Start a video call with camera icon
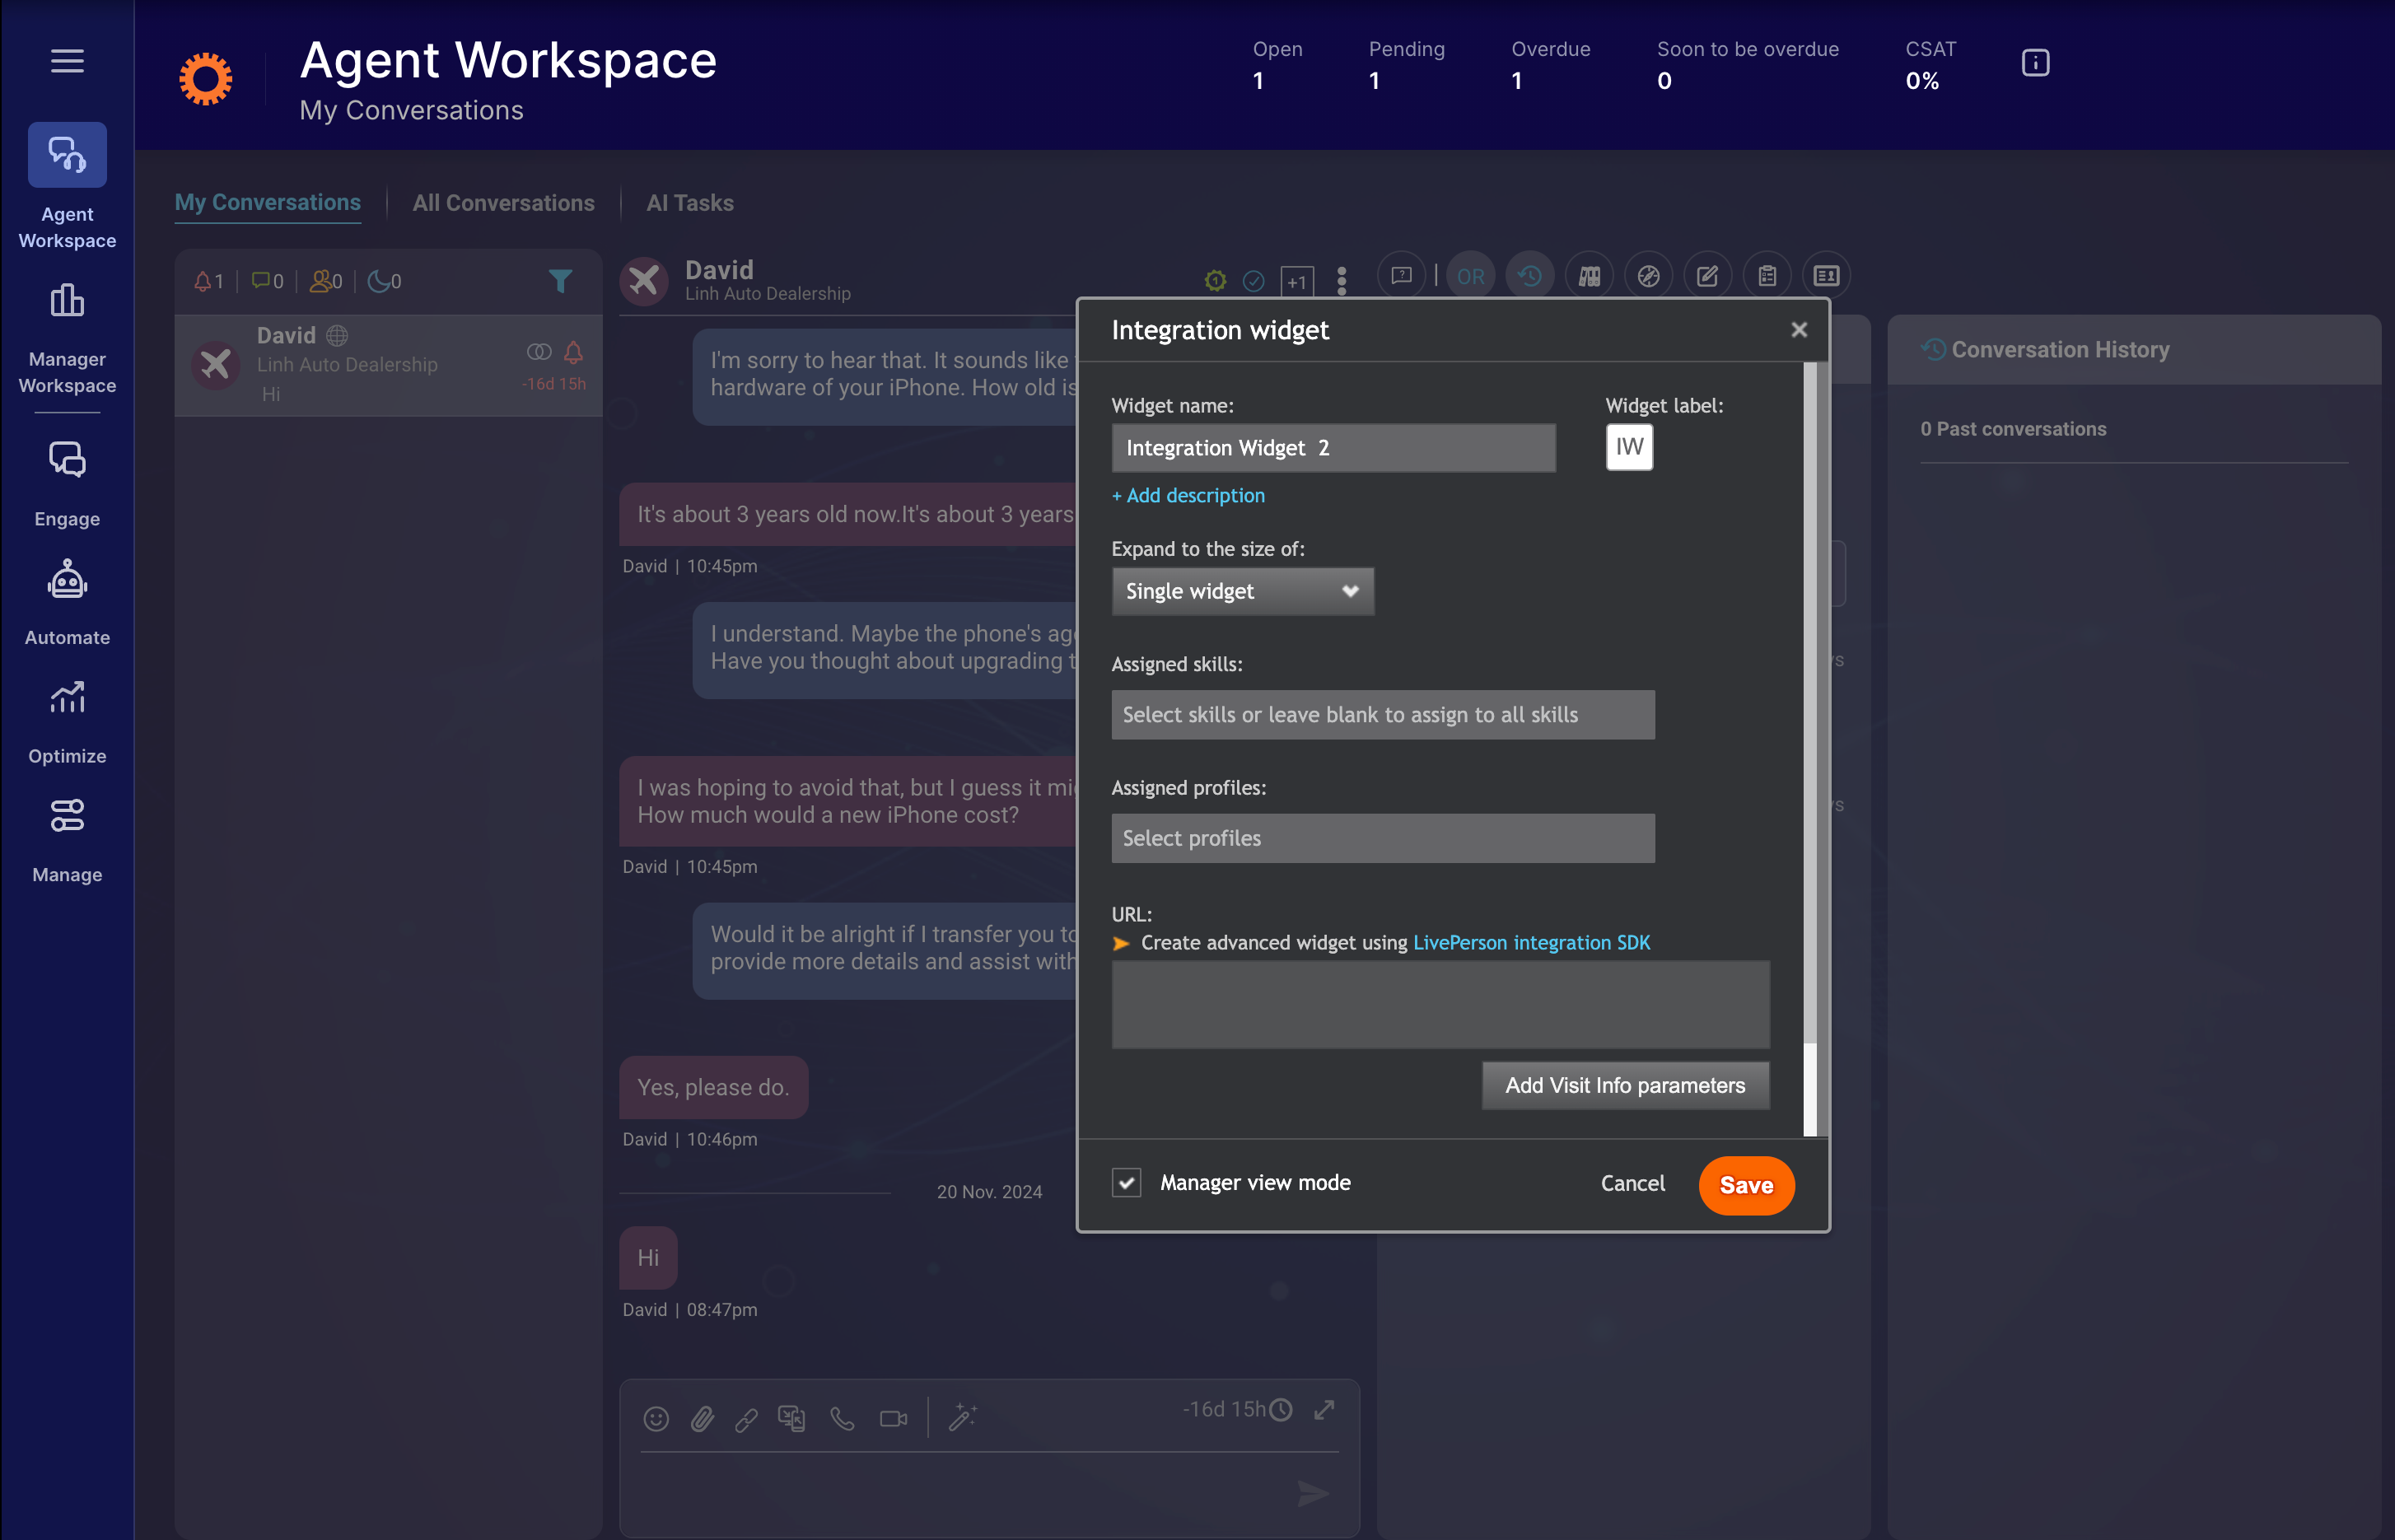Viewport: 2395px width, 1540px height. pos(893,1419)
